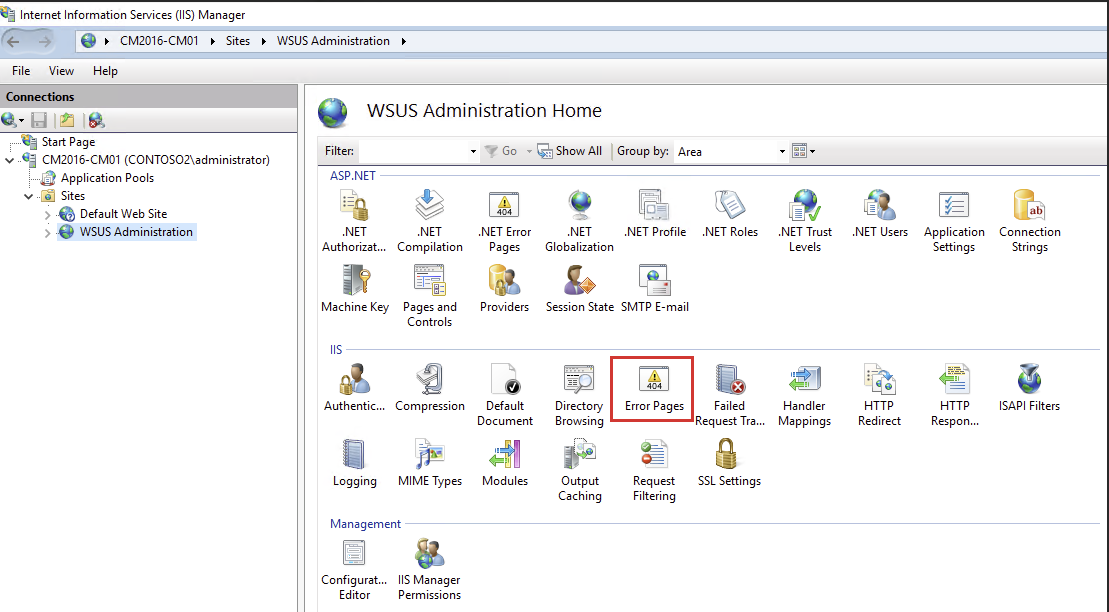The width and height of the screenshot is (1109, 612).
Task: Open Default Document feature
Action: [x=504, y=396]
